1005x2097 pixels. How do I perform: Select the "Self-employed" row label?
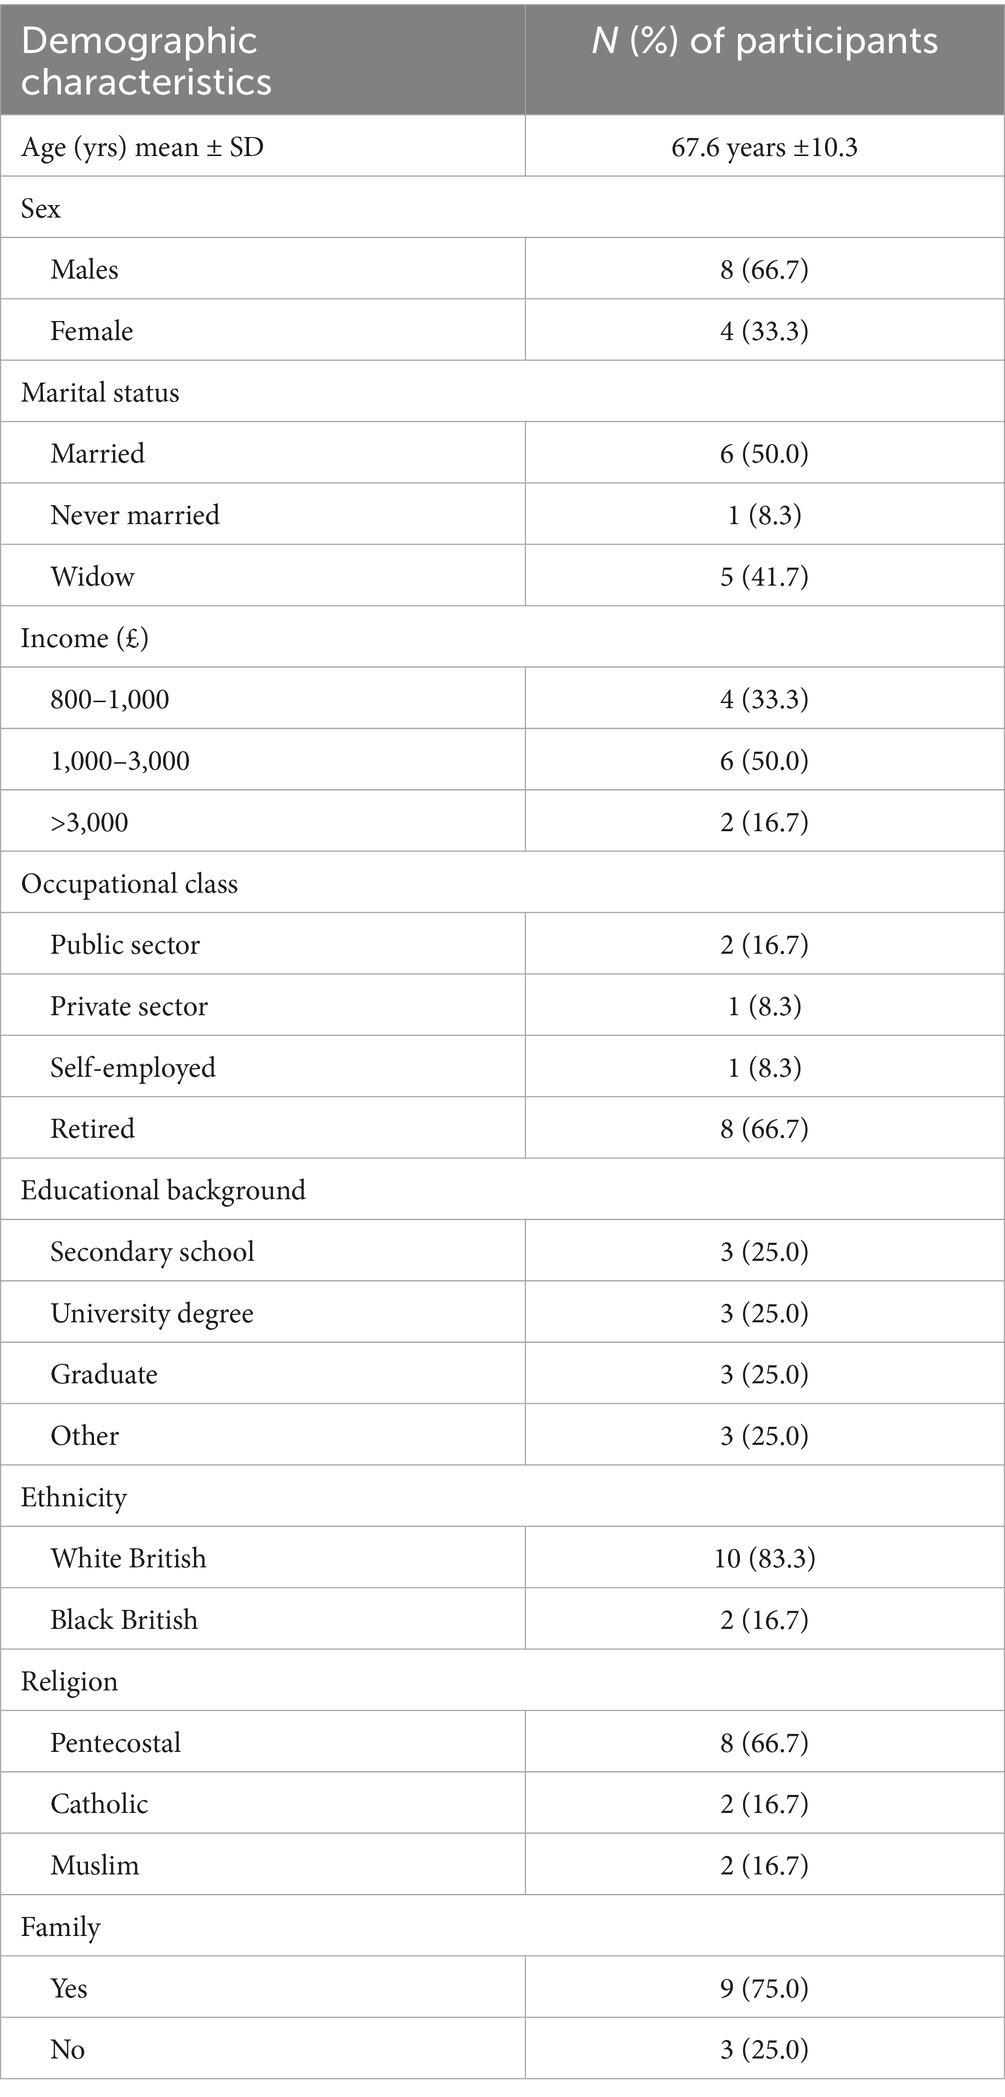pyautogui.click(x=133, y=1068)
